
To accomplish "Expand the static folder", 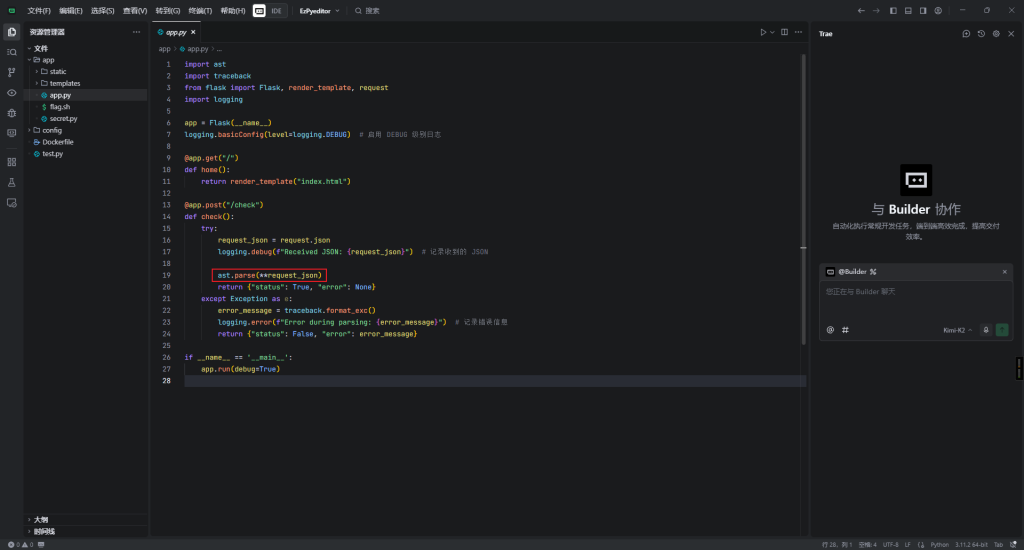I will pyautogui.click(x=57, y=72).
